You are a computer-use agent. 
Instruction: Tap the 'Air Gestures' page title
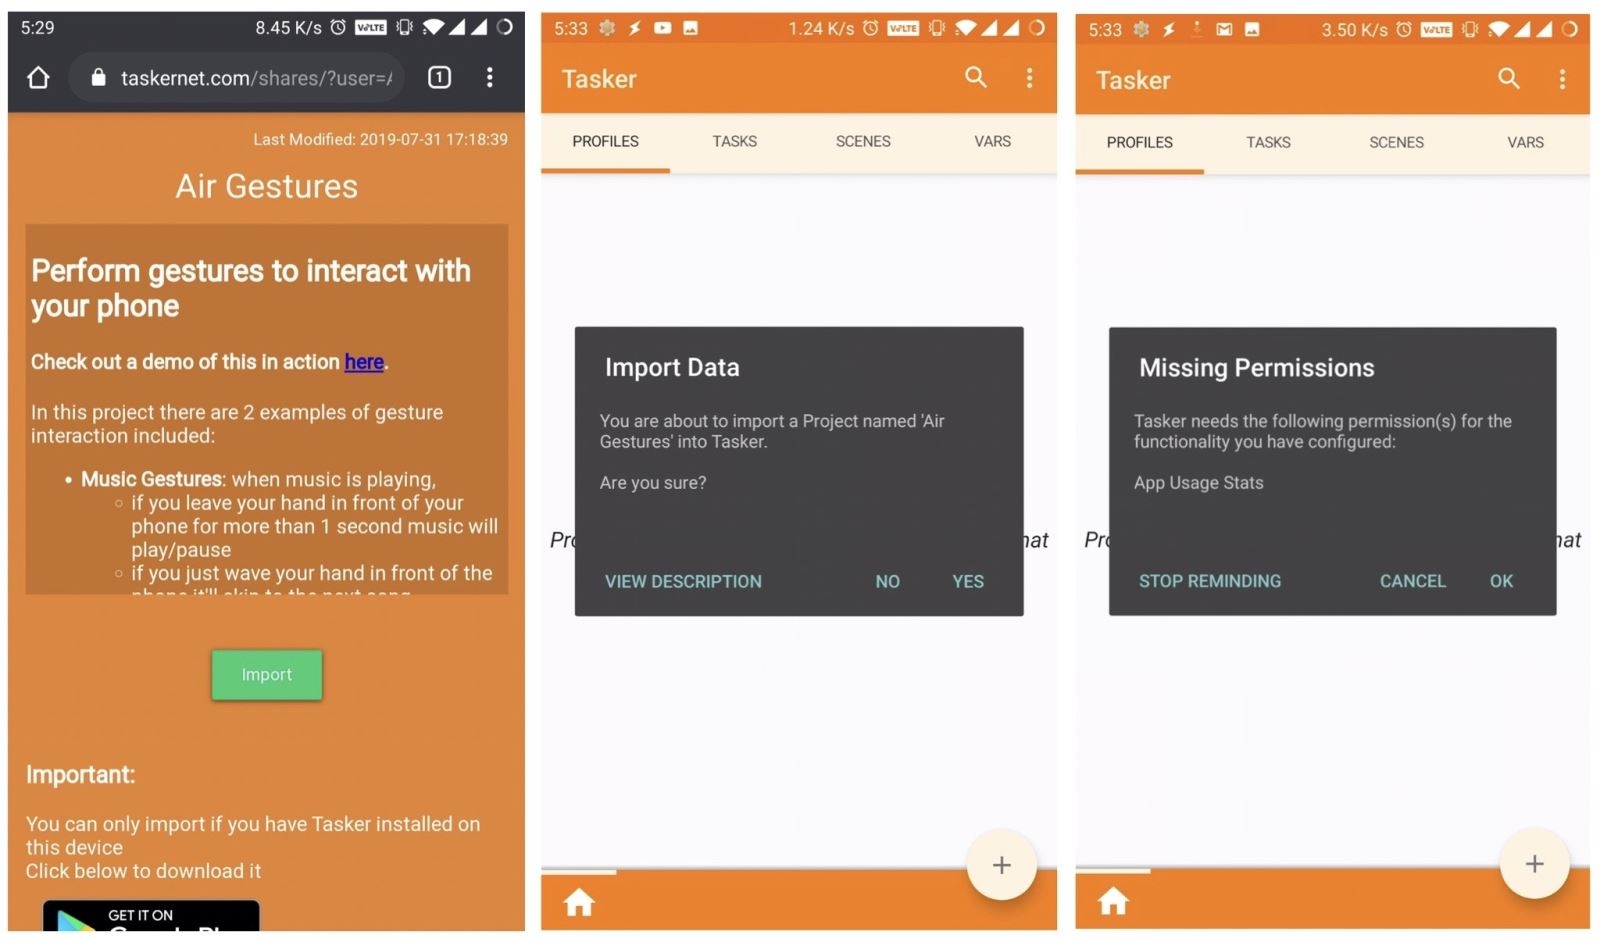(x=267, y=186)
